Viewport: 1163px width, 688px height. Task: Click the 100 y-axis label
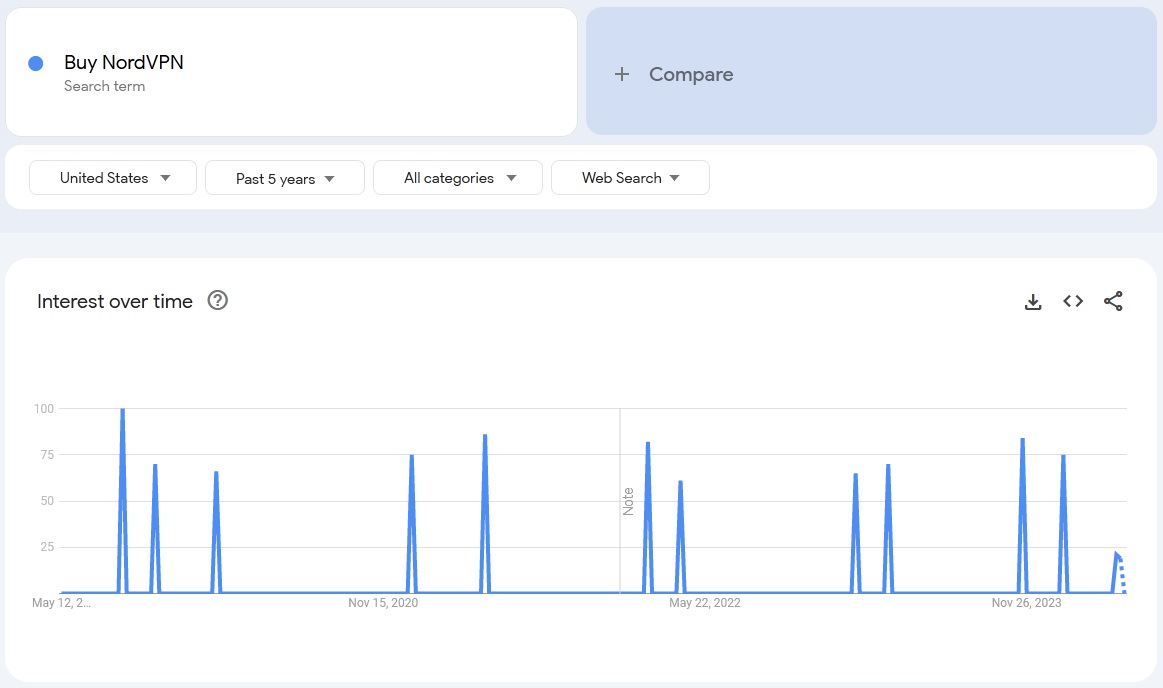(x=44, y=408)
